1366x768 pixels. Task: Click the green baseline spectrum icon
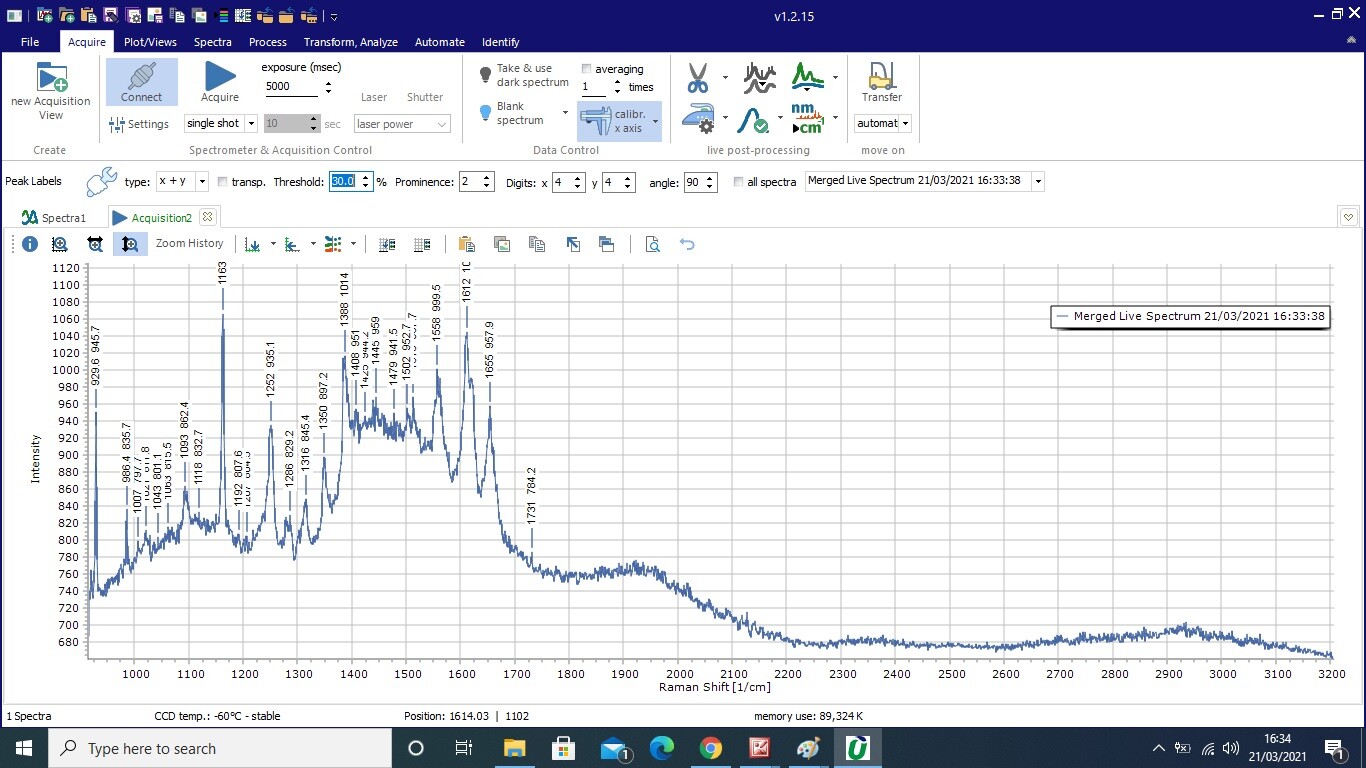(x=808, y=76)
